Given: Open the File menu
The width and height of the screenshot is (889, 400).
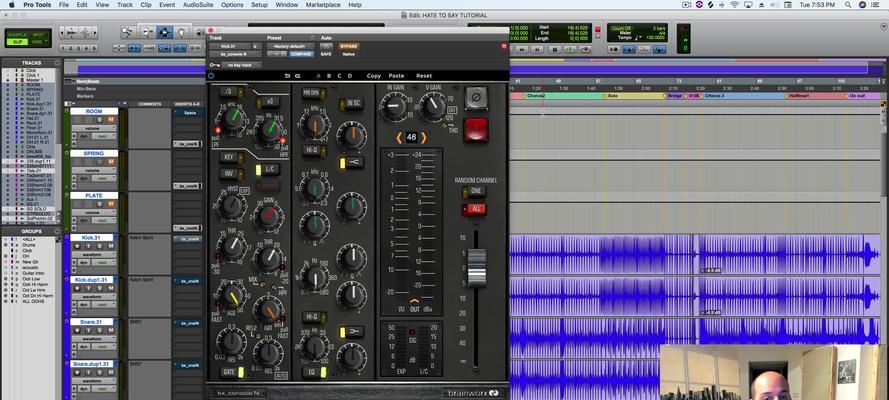Looking at the screenshot, I should tap(64, 5).
